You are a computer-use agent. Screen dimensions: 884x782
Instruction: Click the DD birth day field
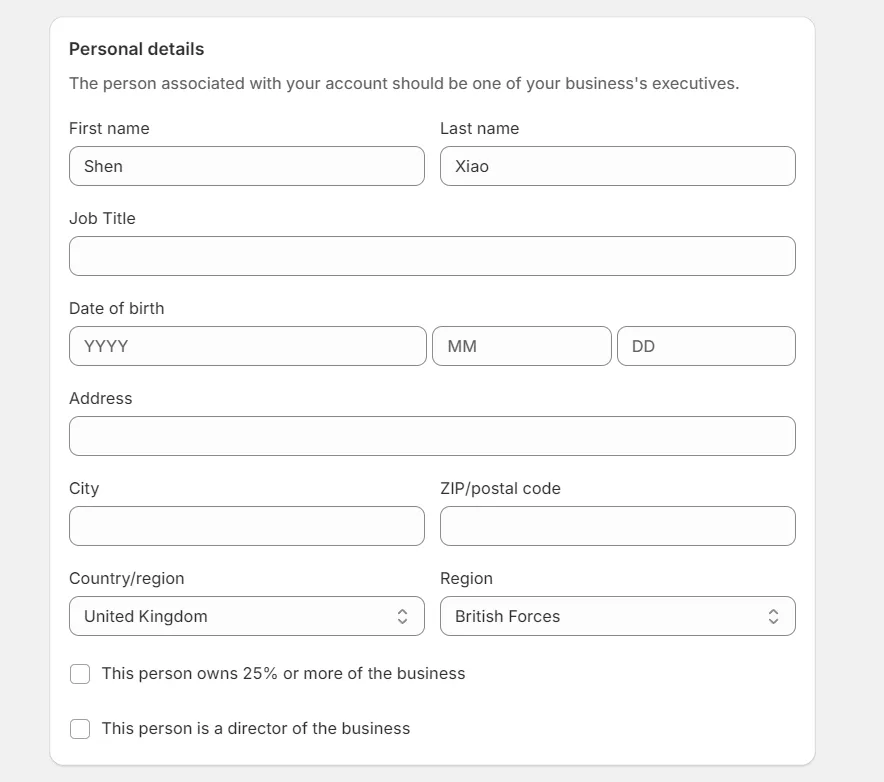pos(706,346)
